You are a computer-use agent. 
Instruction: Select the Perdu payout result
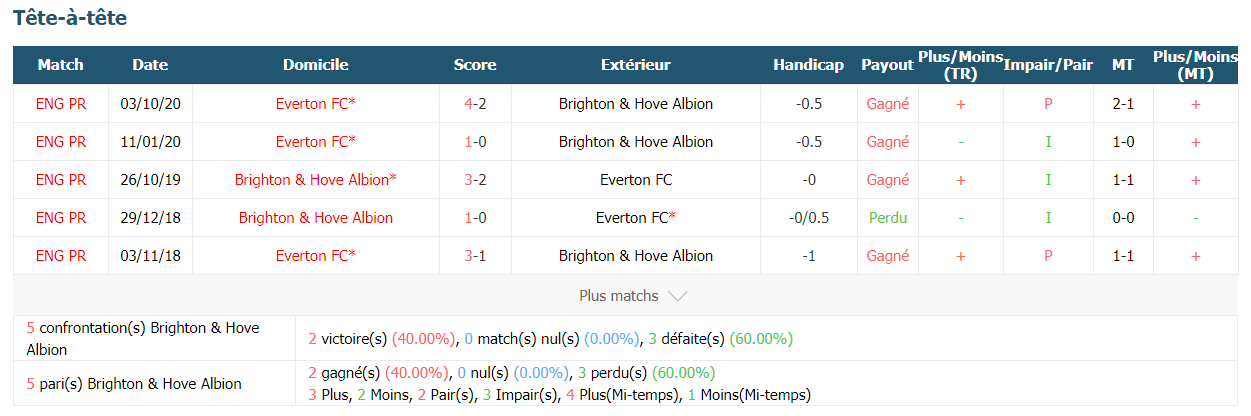point(888,218)
